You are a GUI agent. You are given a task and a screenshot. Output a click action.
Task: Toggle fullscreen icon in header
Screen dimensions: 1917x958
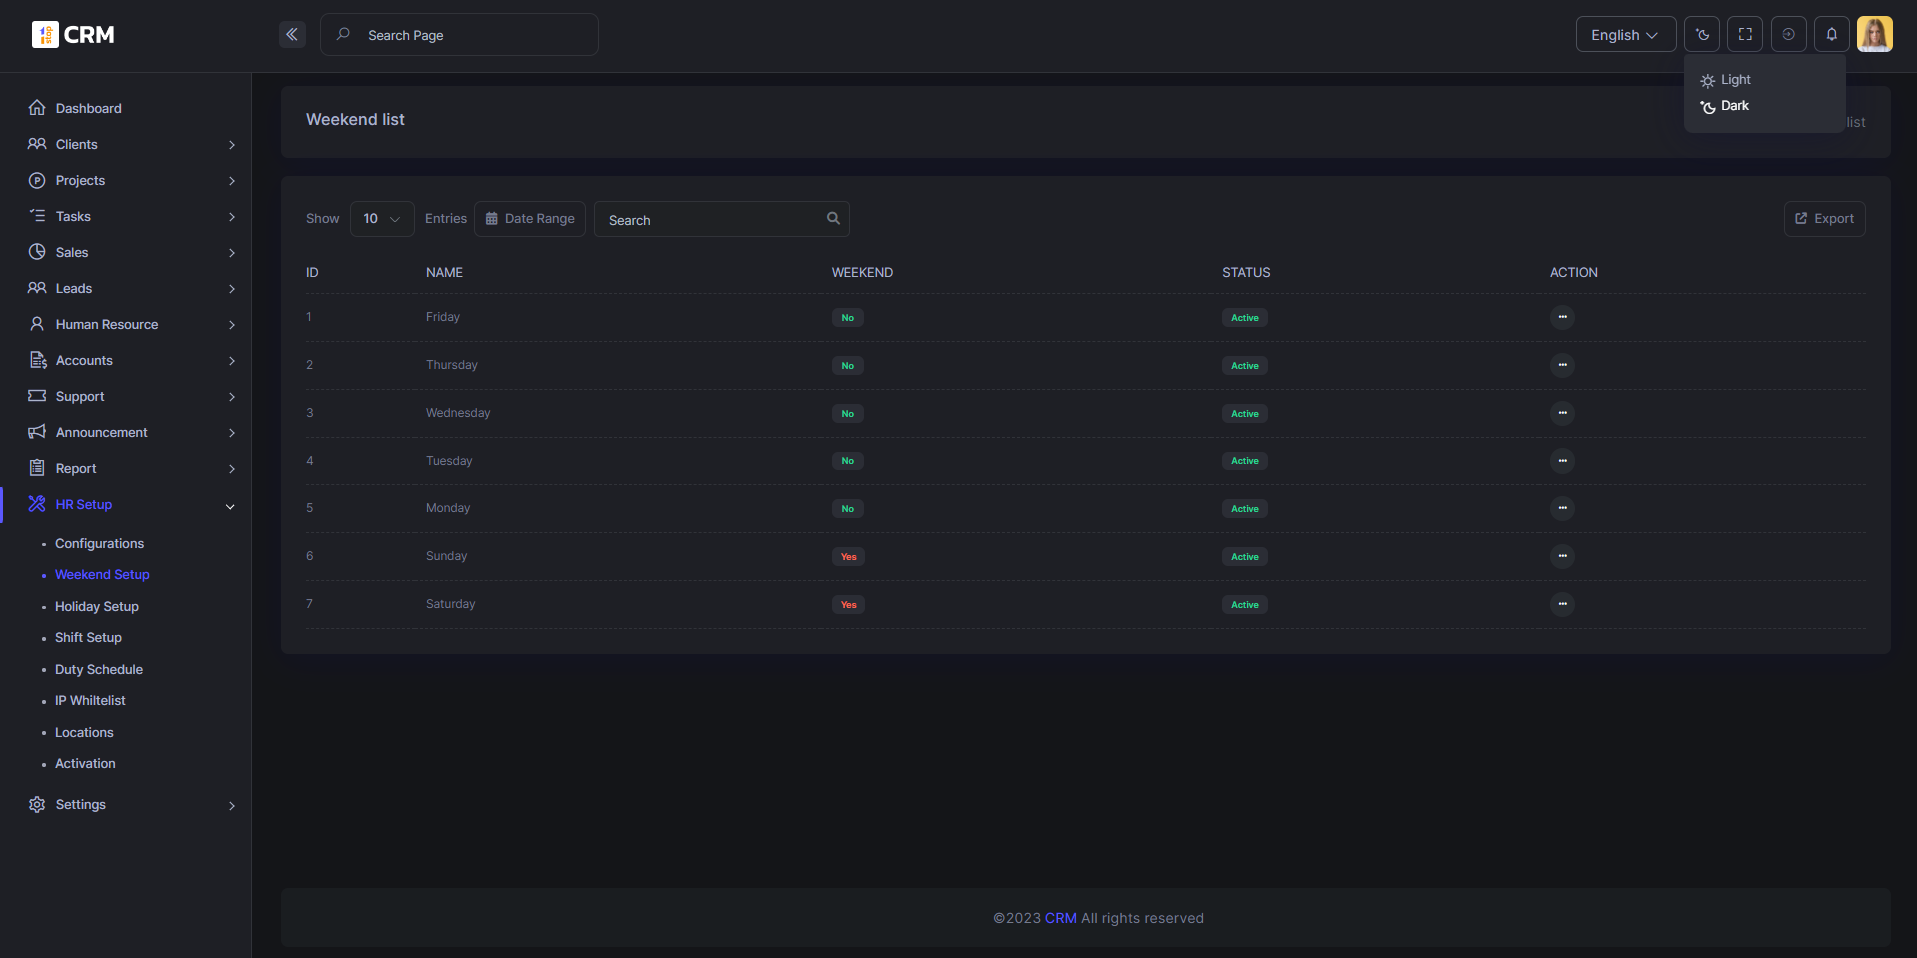click(x=1745, y=34)
